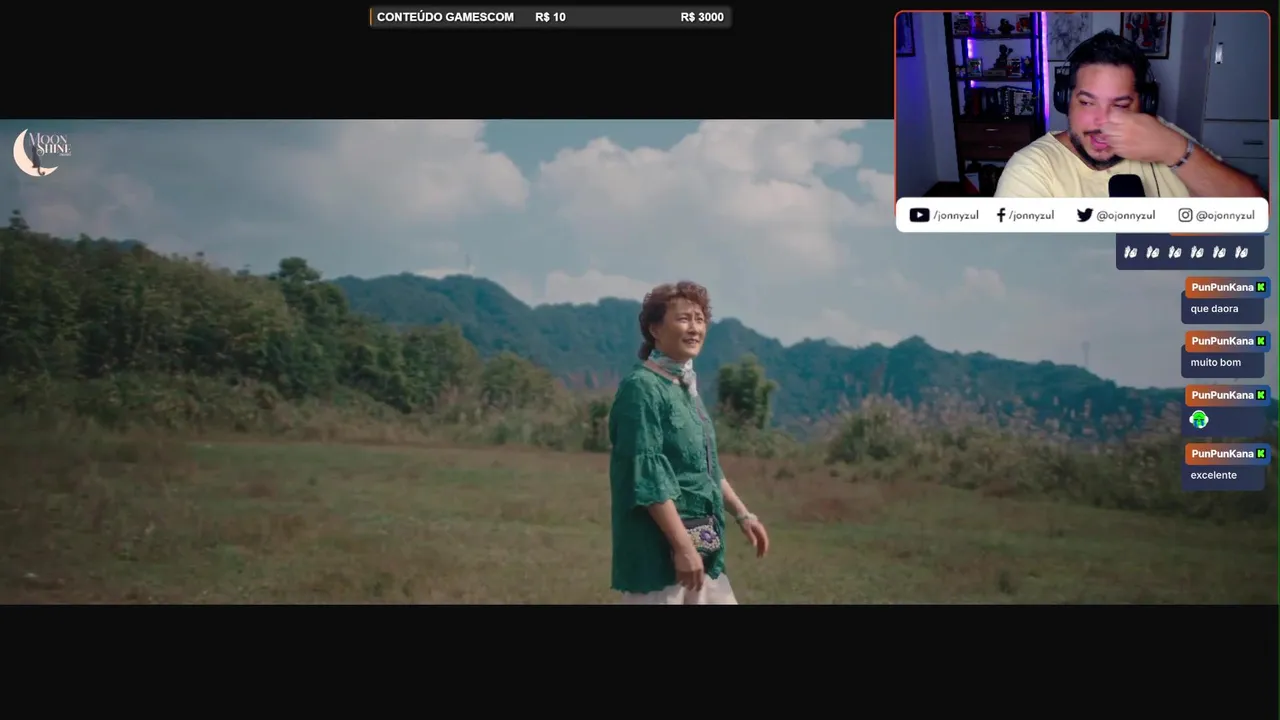Click the row of emotes in the top chat bubble
The height and width of the screenshot is (720, 1280).
click(1186, 252)
